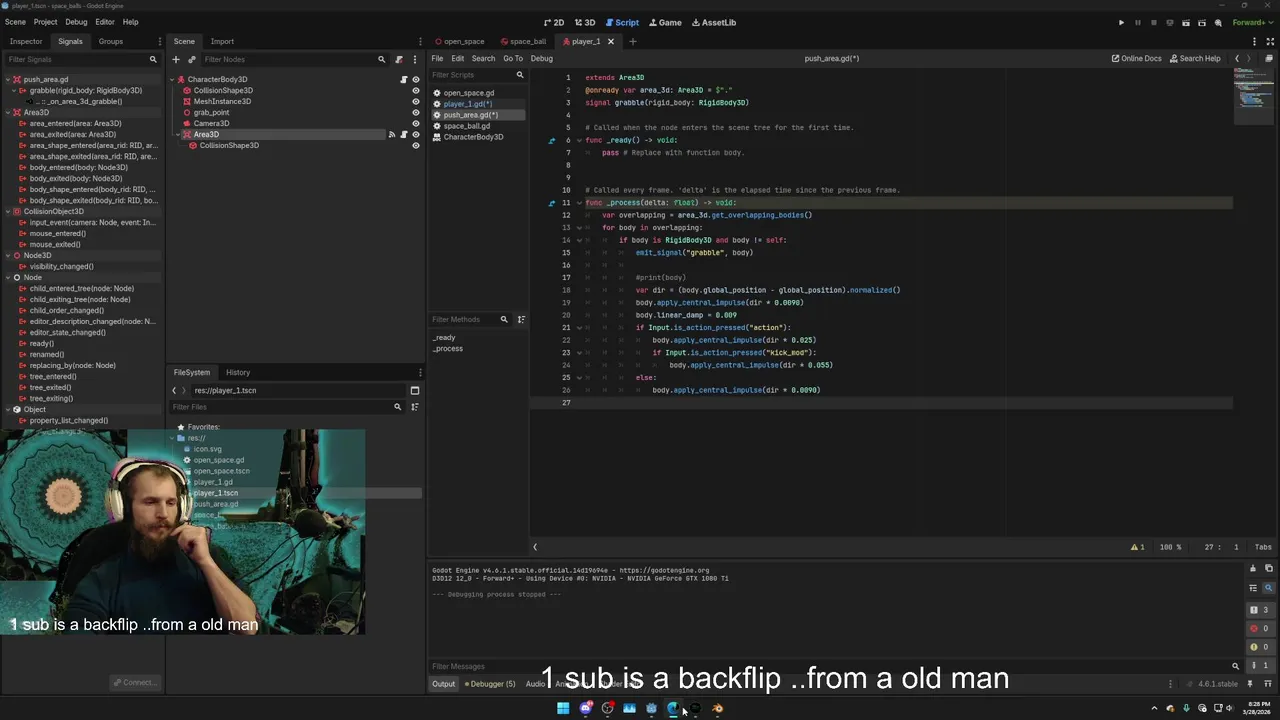
Task: Toggle FileSystem split mode icon
Action: (415, 390)
